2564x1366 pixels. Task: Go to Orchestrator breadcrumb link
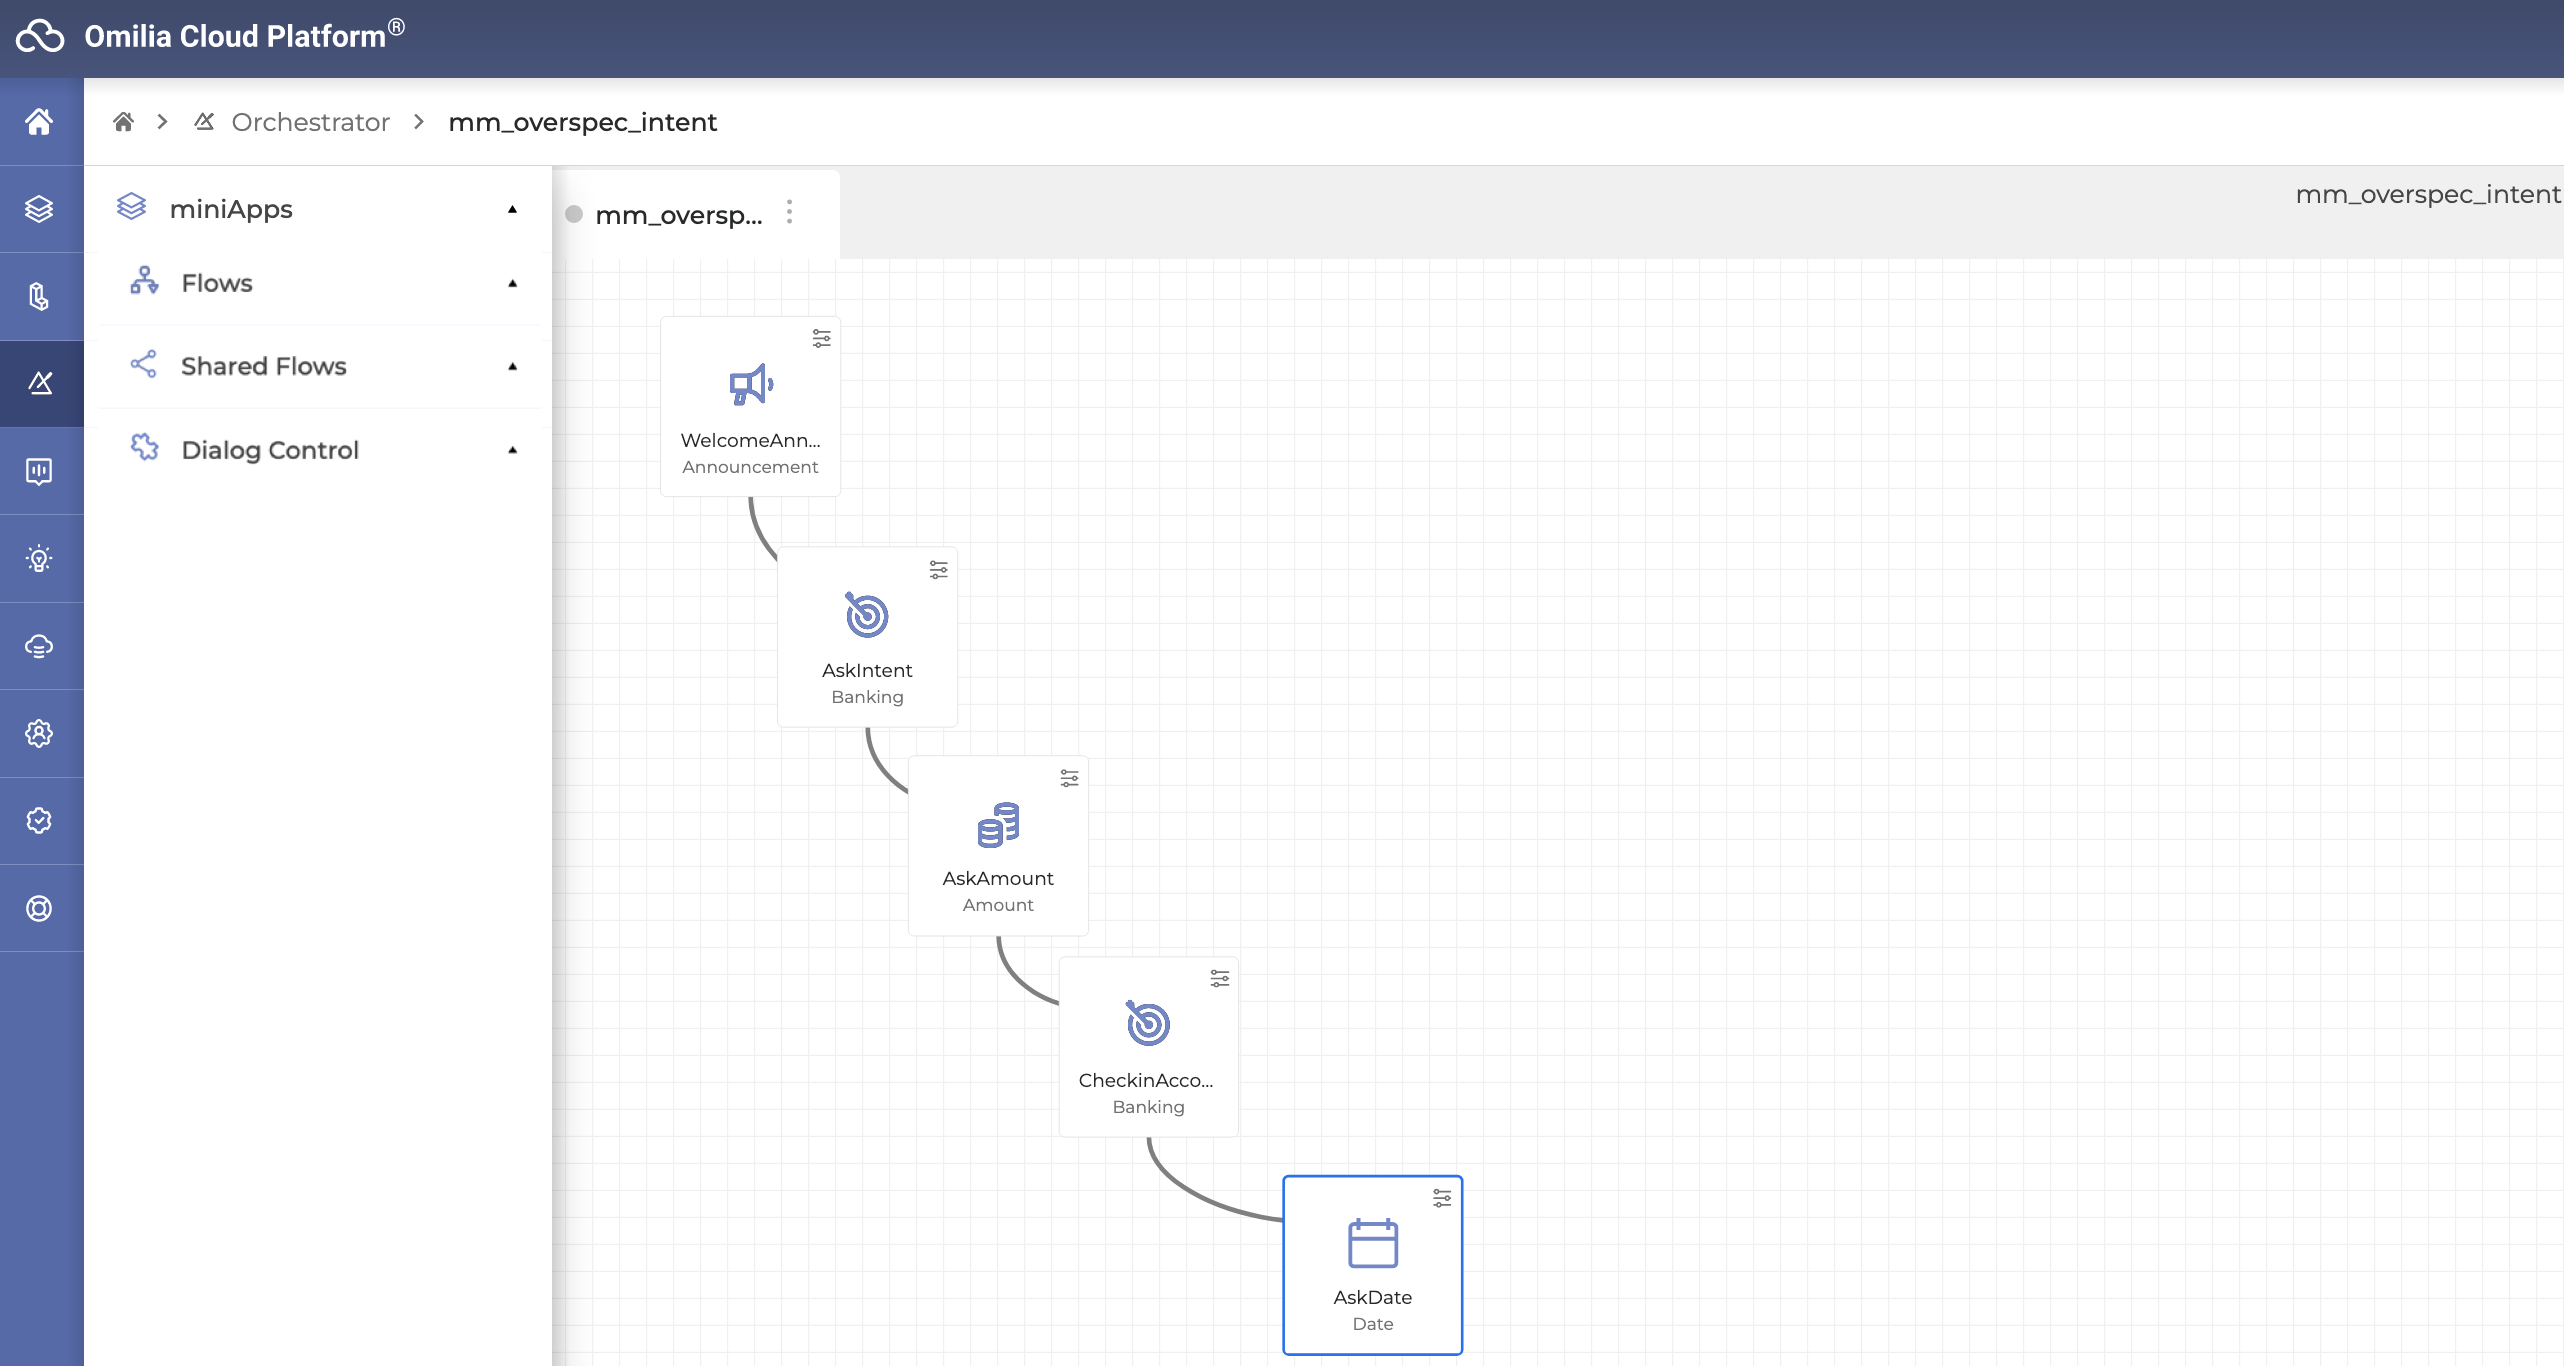[x=310, y=122]
